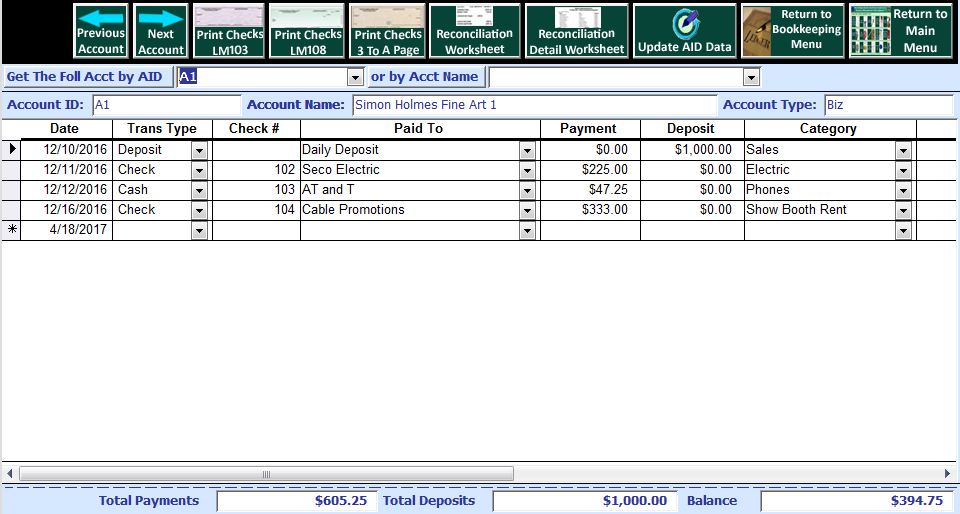Click the horizontal scrollbar thumb
This screenshot has width=960, height=514.
[266, 474]
